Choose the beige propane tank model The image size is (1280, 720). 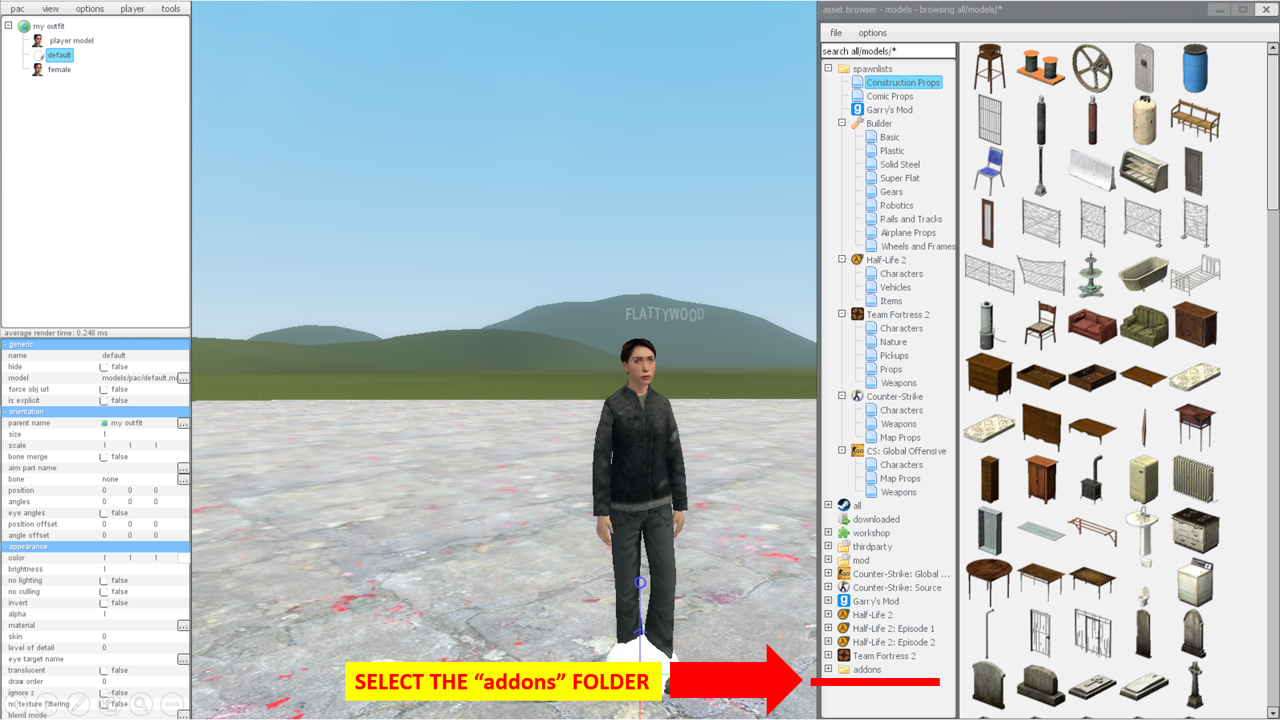click(1146, 120)
